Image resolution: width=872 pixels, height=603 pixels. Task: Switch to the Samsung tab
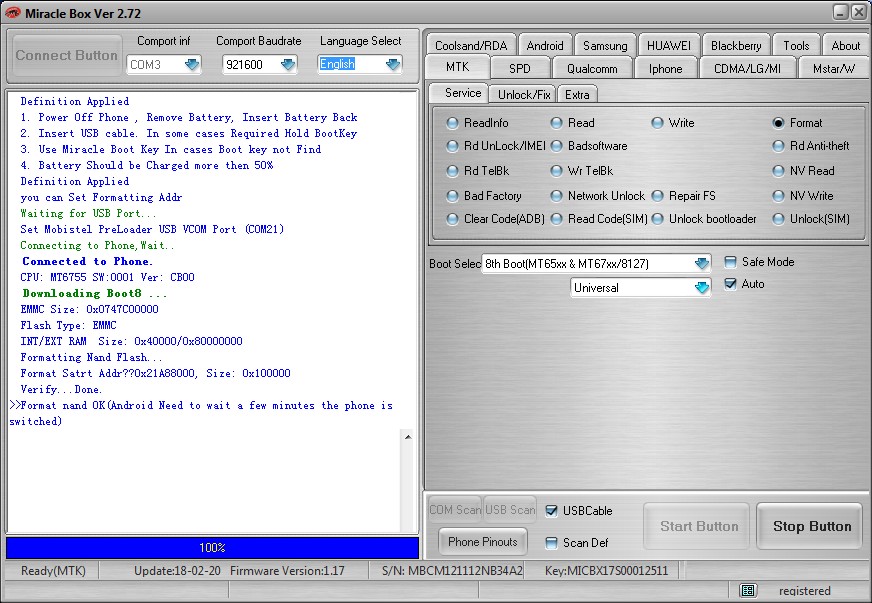(x=605, y=45)
